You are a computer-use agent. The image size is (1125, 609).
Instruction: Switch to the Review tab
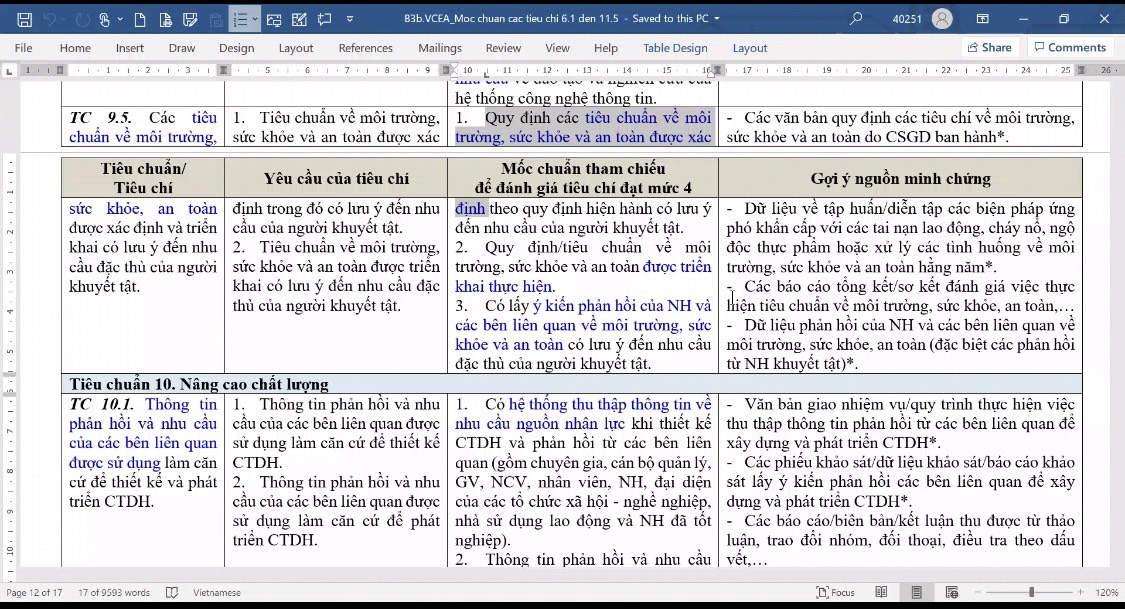[x=503, y=48]
